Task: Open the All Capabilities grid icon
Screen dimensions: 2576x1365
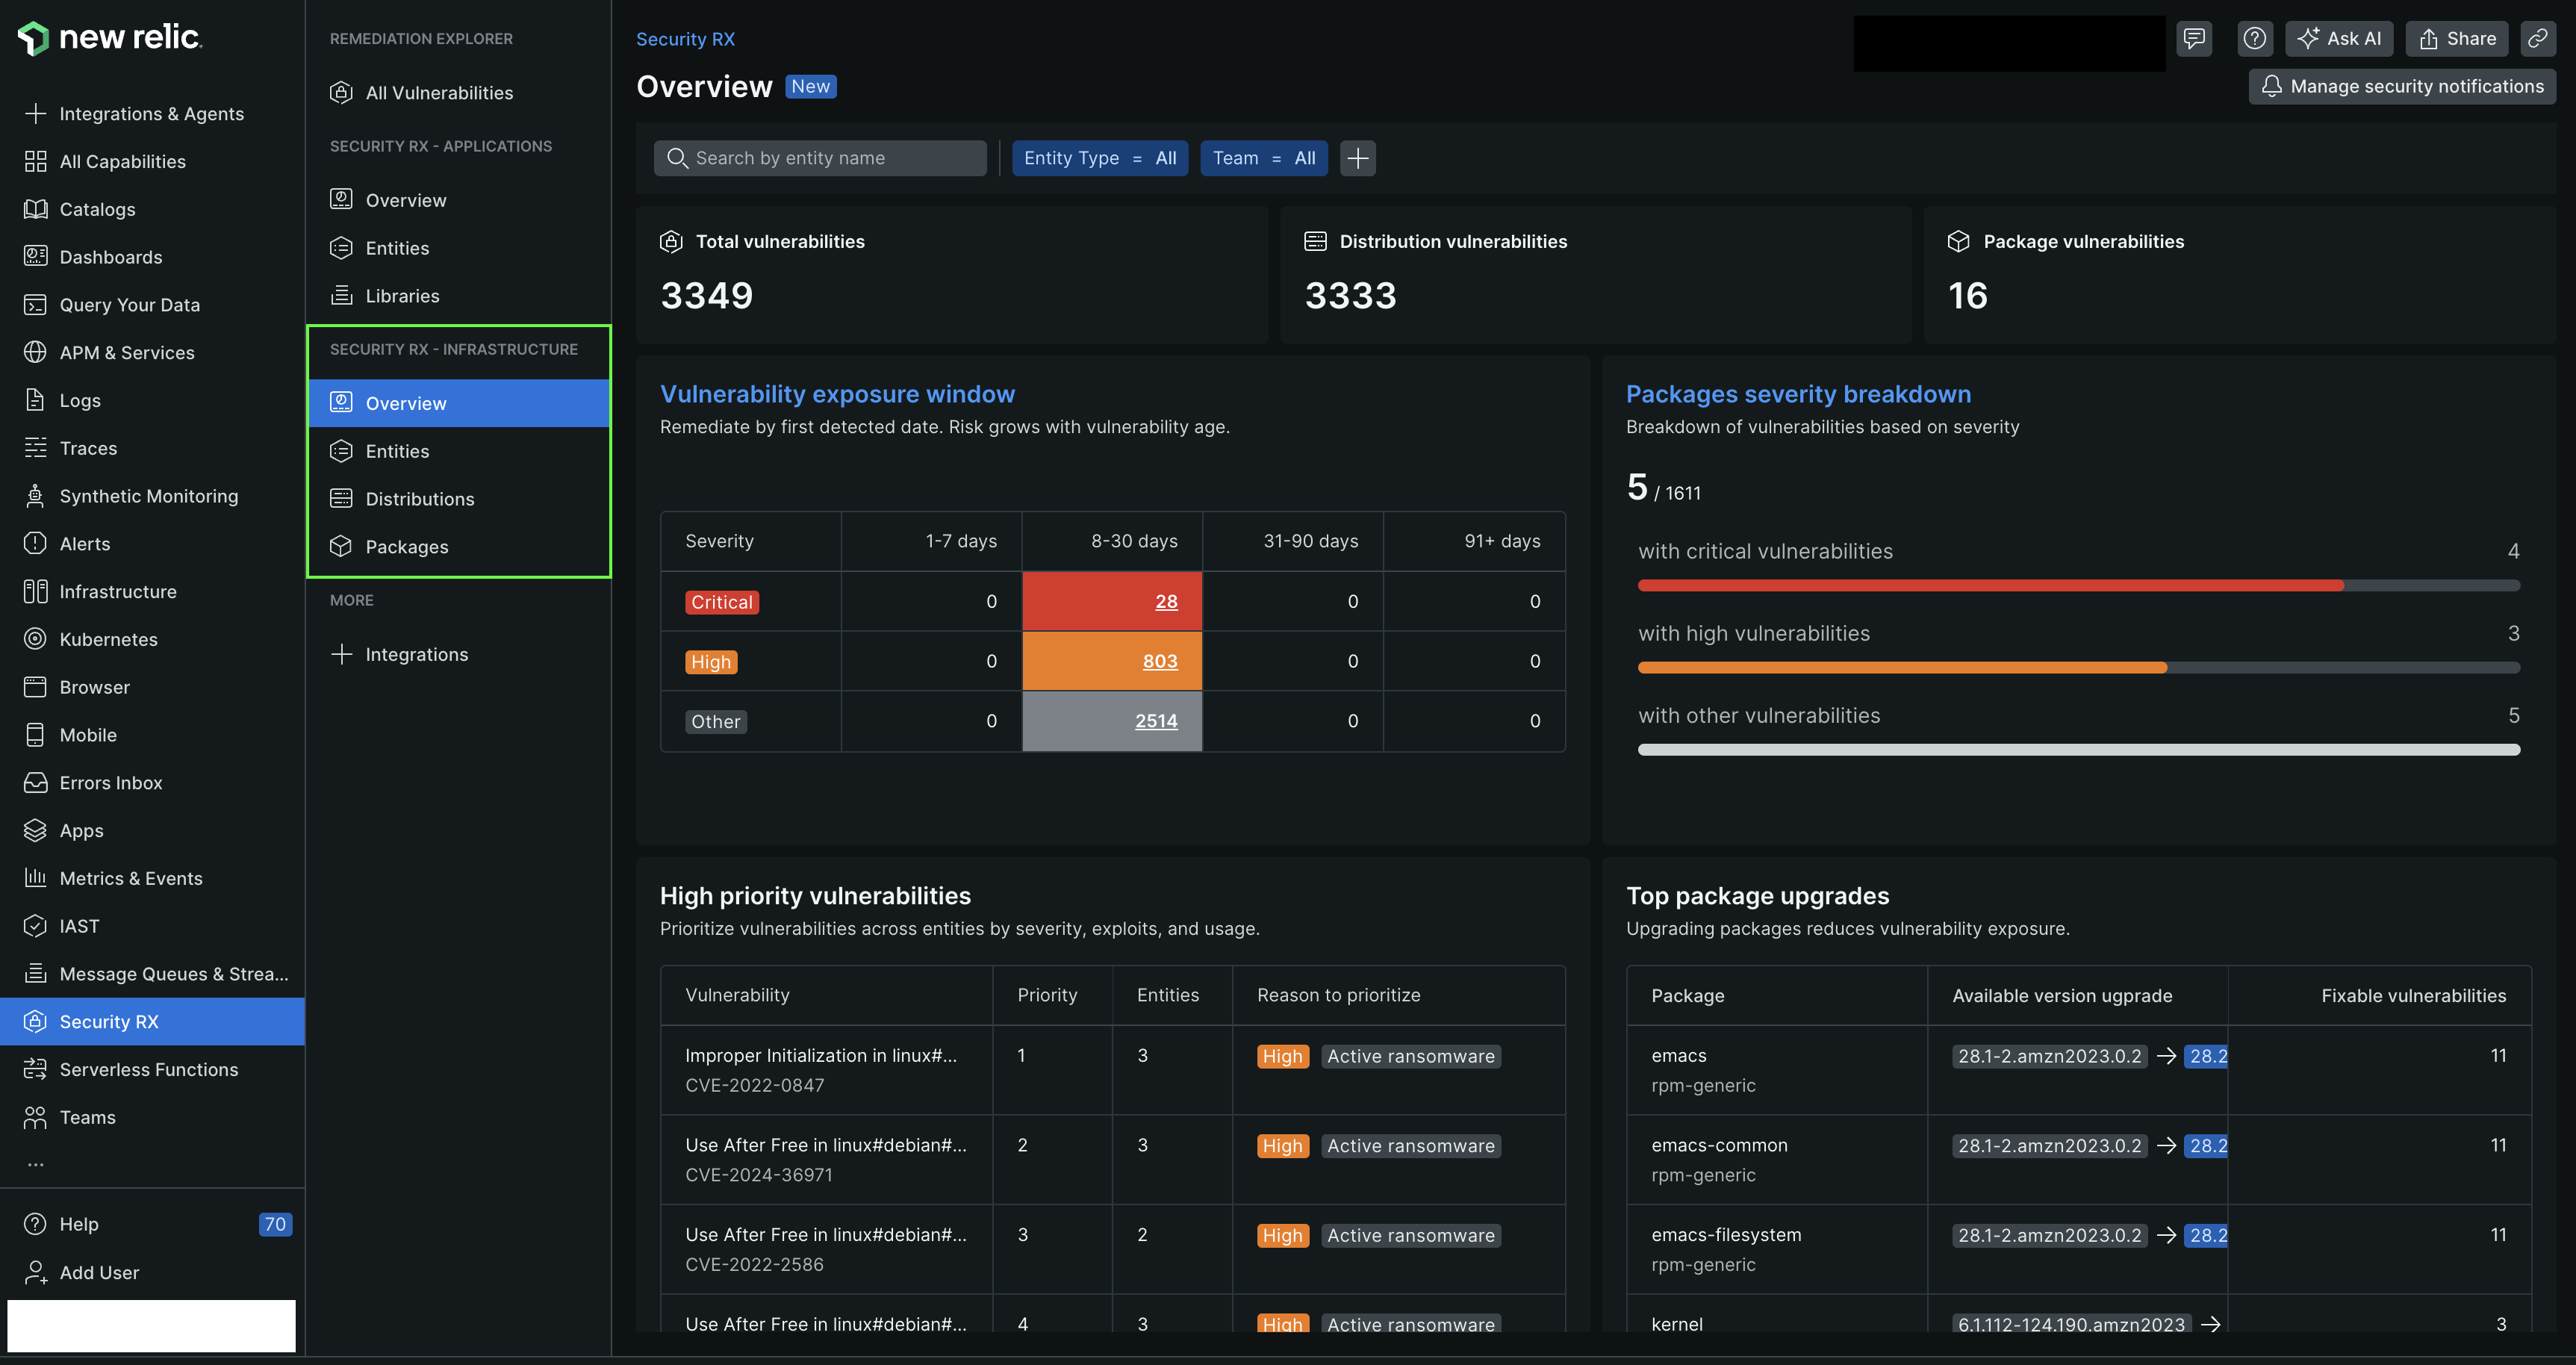Action: pyautogui.click(x=35, y=161)
